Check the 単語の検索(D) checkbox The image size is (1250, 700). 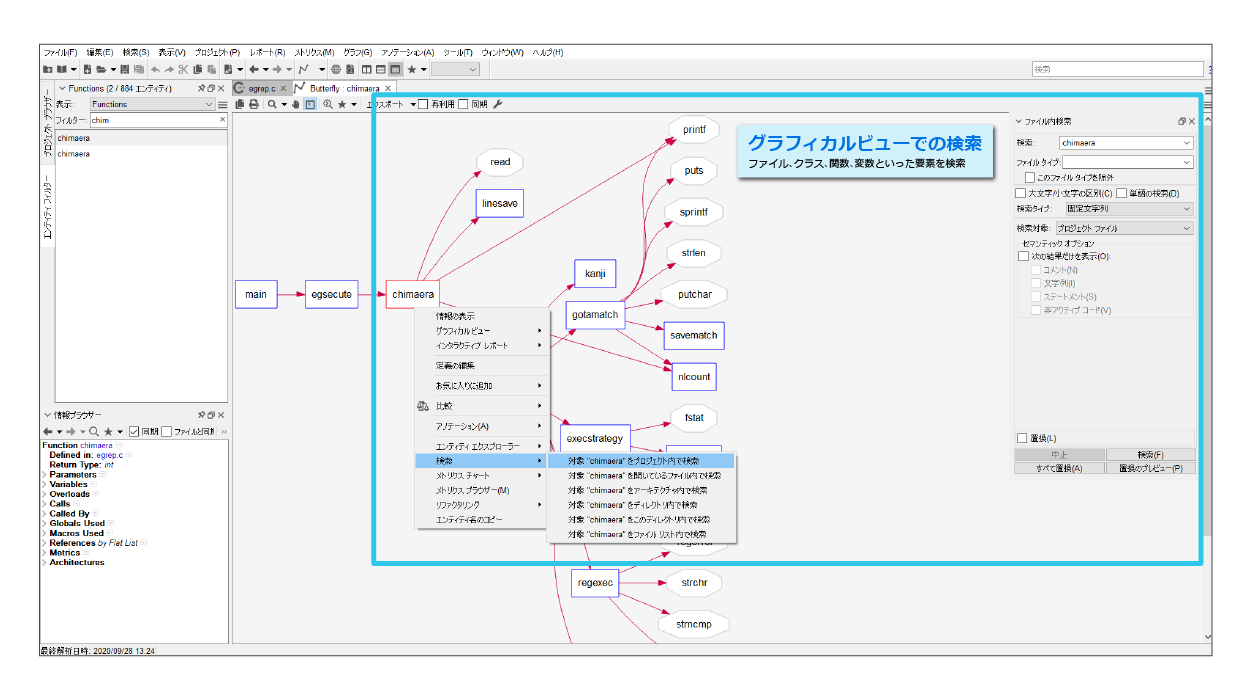(1122, 193)
